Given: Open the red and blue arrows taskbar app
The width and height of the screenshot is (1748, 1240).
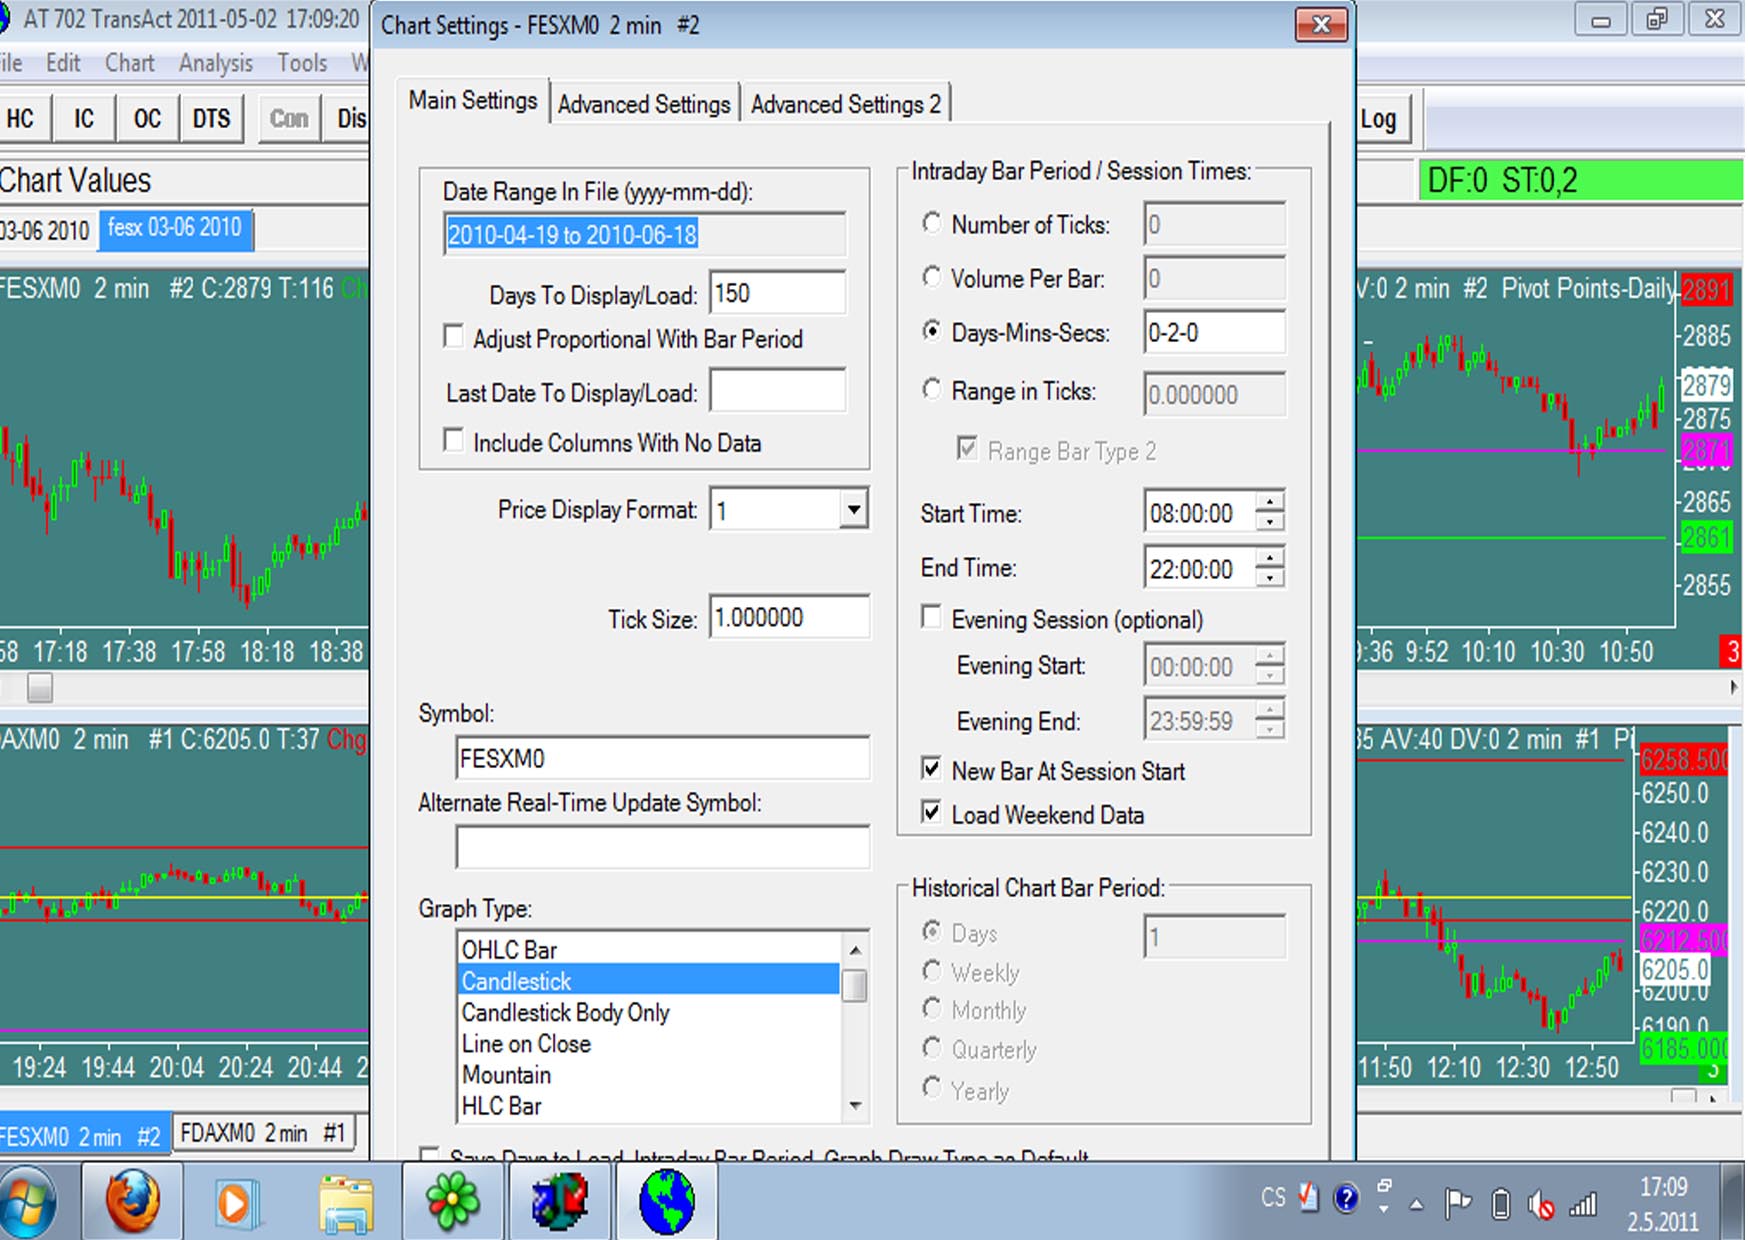Looking at the screenshot, I should [560, 1201].
